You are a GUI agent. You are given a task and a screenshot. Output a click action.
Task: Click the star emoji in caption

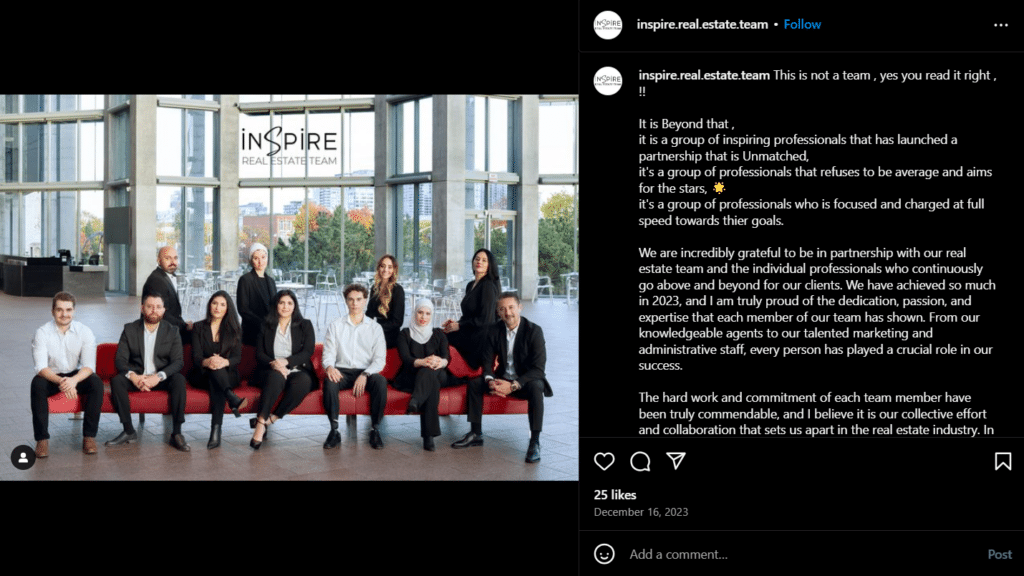tap(718, 188)
